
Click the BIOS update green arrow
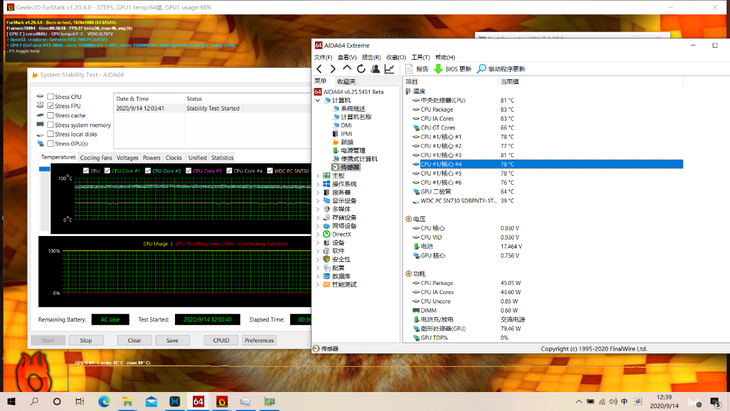[x=438, y=69]
